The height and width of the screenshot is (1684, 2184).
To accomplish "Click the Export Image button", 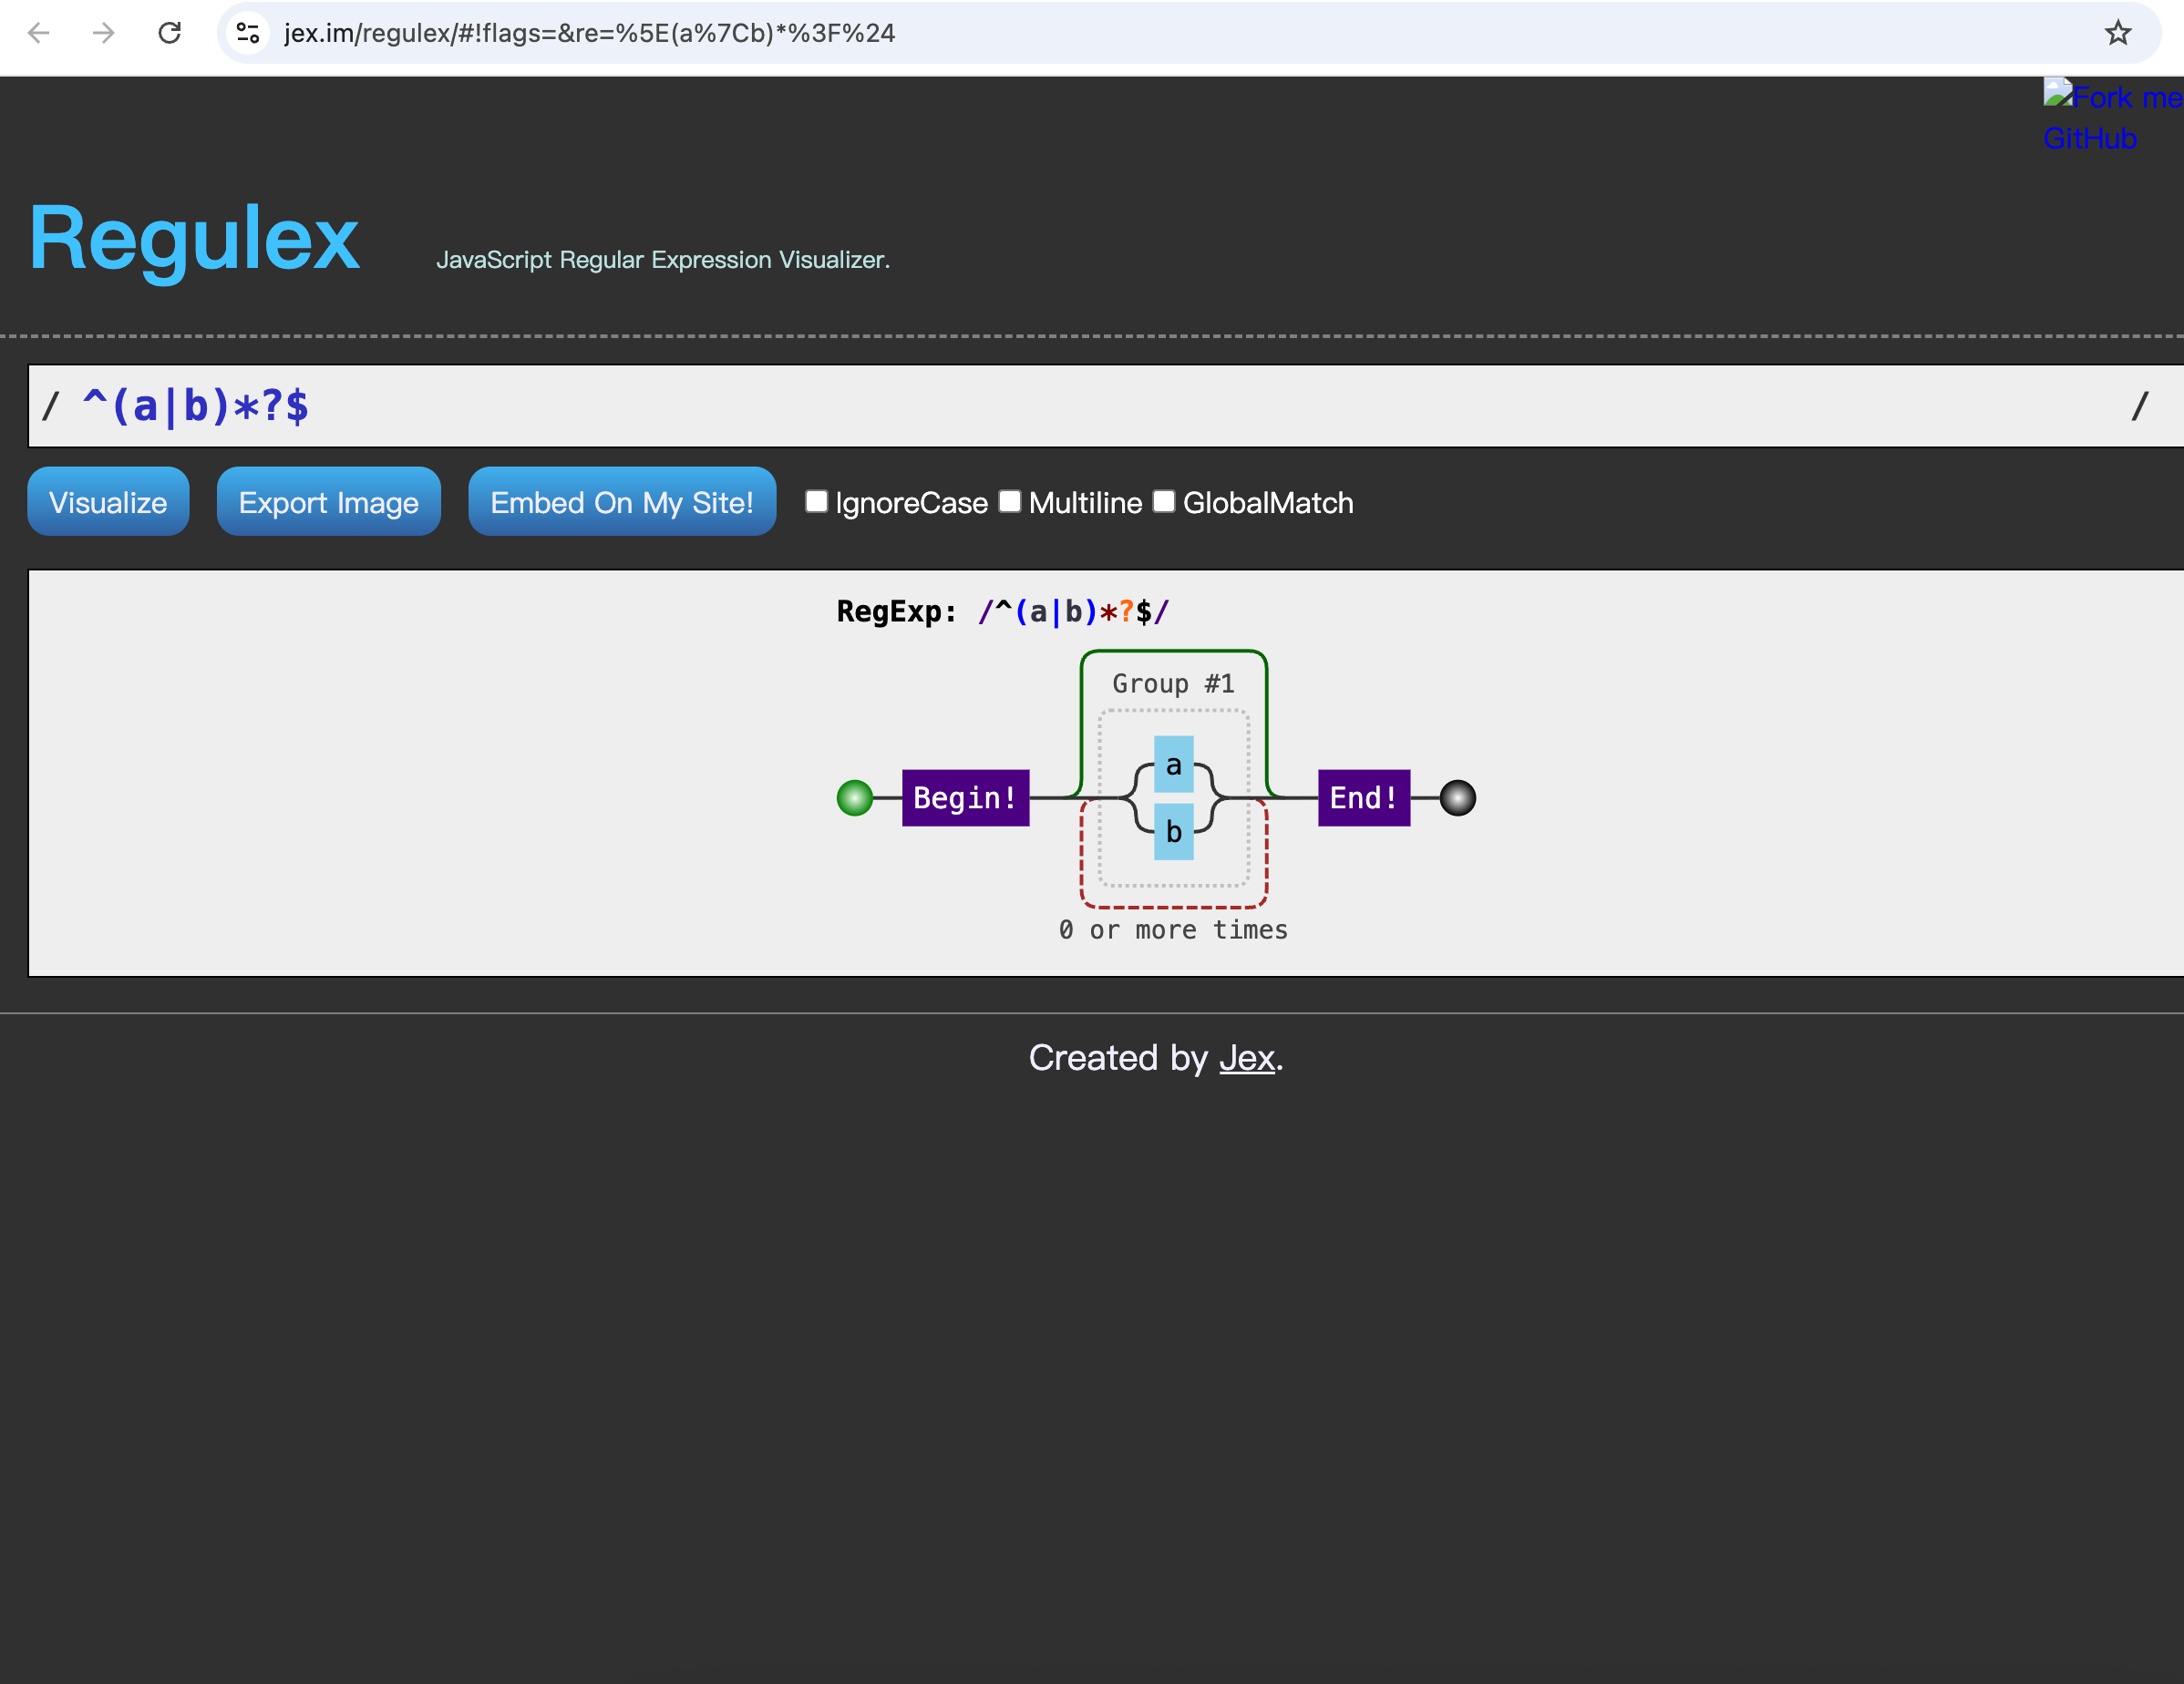I will click(x=328, y=502).
